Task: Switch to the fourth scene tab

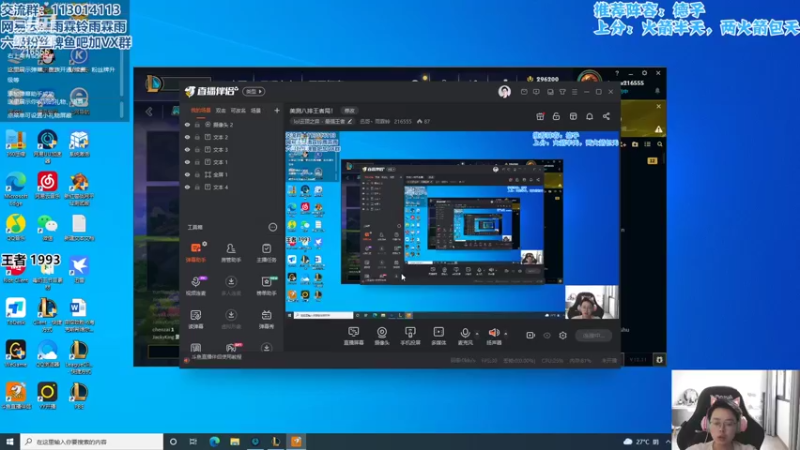Action: 256,110
